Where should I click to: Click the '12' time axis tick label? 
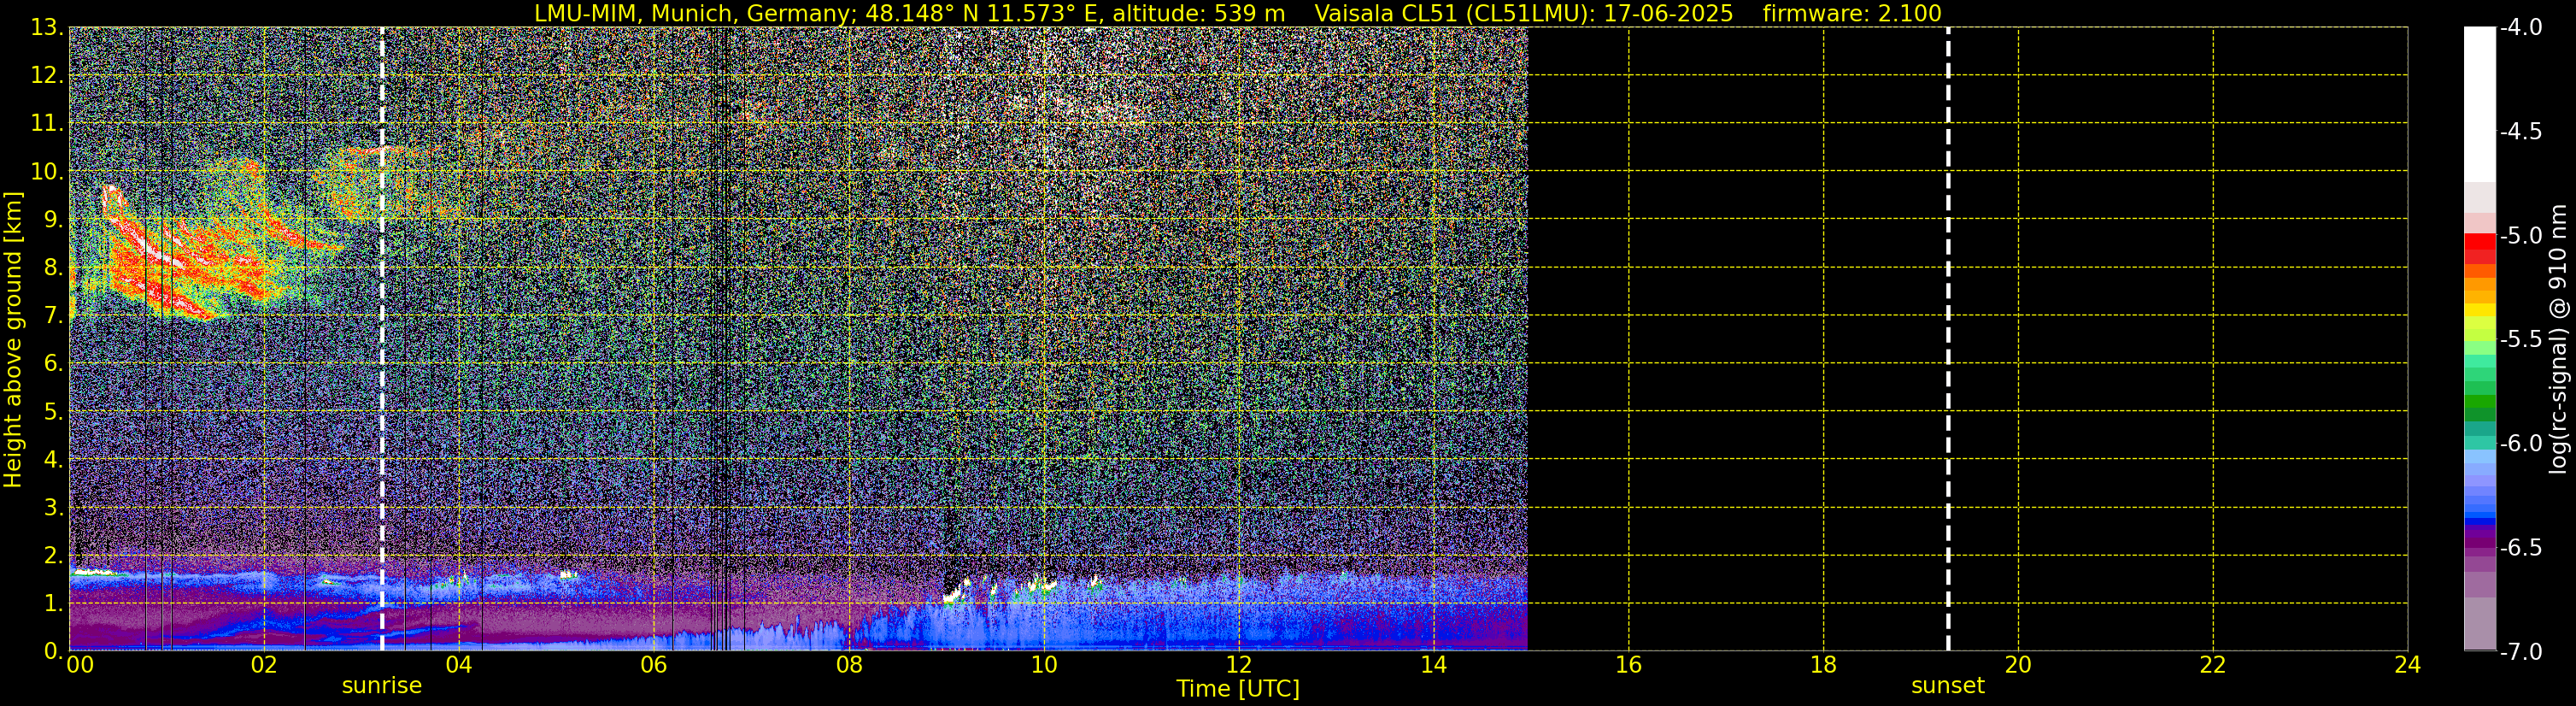[x=1238, y=665]
